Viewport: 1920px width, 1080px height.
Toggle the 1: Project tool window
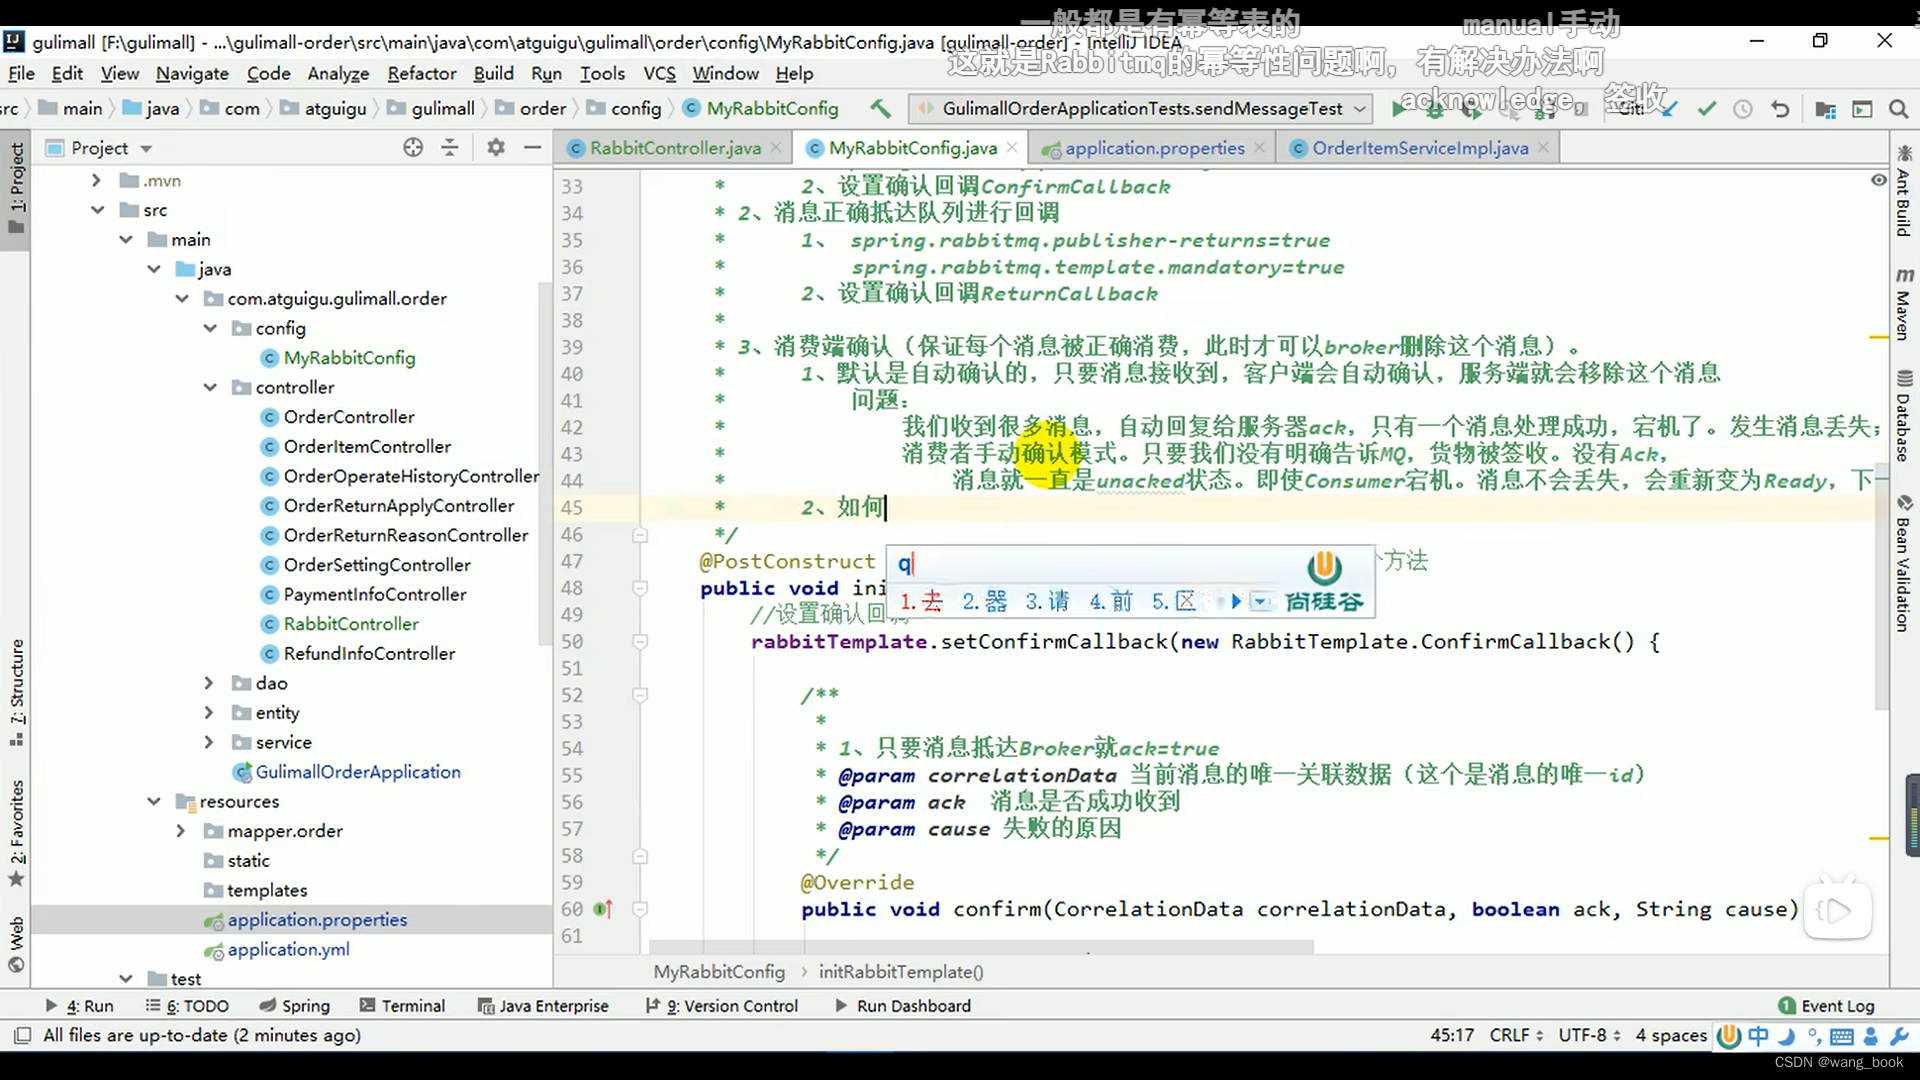click(16, 187)
